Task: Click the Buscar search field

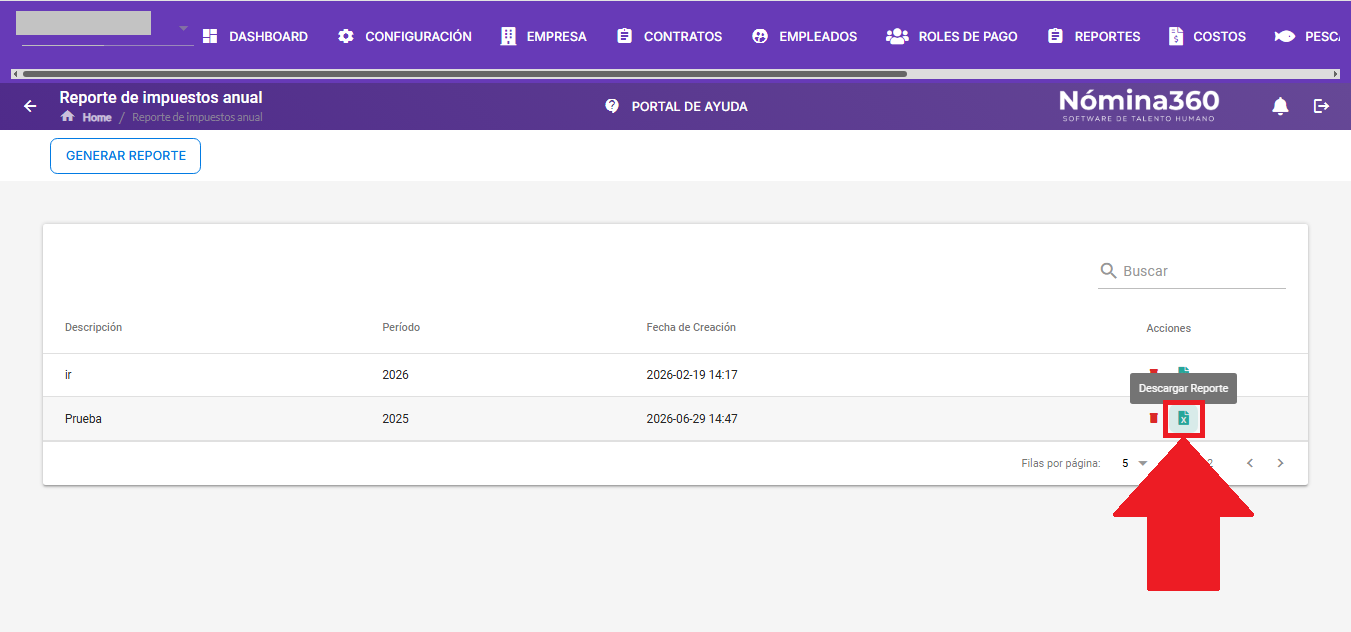Action: (x=1192, y=271)
